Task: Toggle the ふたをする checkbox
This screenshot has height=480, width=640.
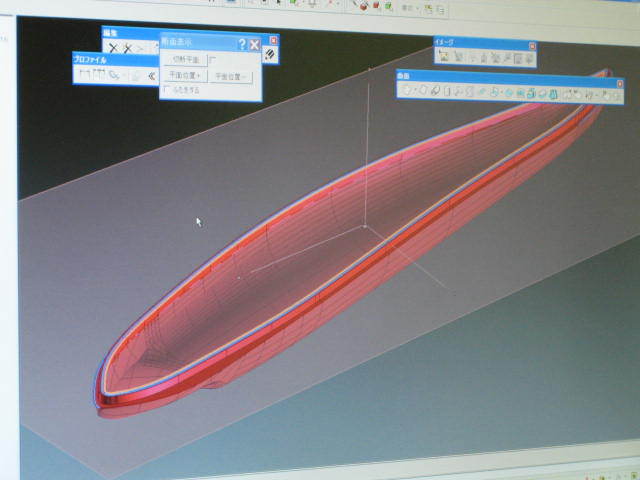Action: pos(167,89)
